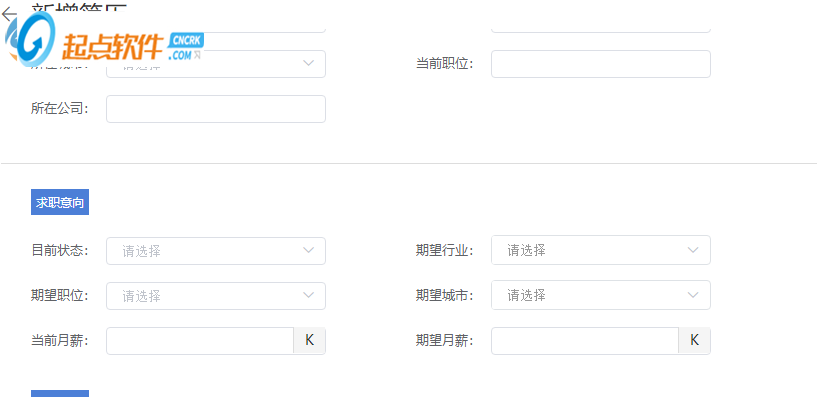Click the 期望城市 field label

click(444, 295)
